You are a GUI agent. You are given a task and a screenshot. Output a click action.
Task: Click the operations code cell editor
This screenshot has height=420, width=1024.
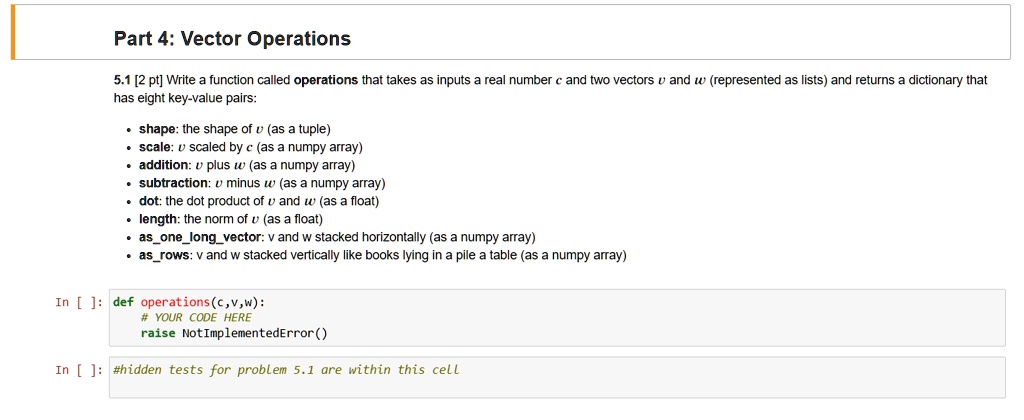tap(557, 317)
